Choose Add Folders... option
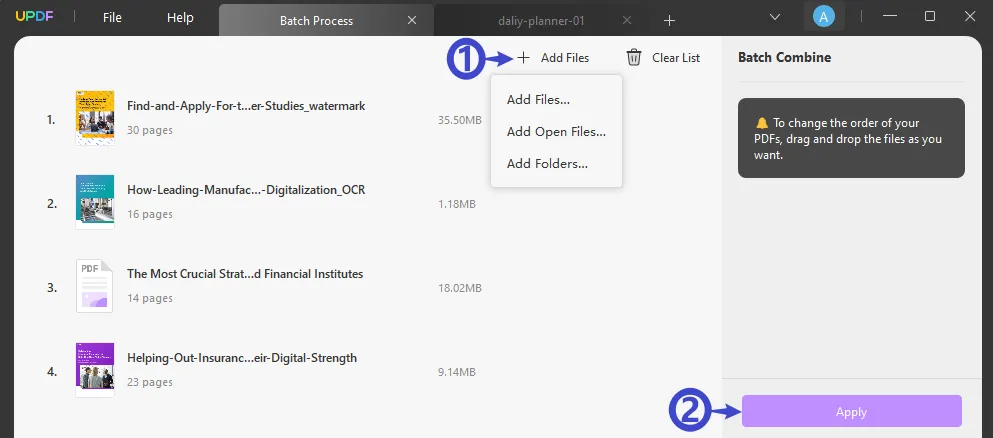This screenshot has height=438, width=993. [x=547, y=164]
